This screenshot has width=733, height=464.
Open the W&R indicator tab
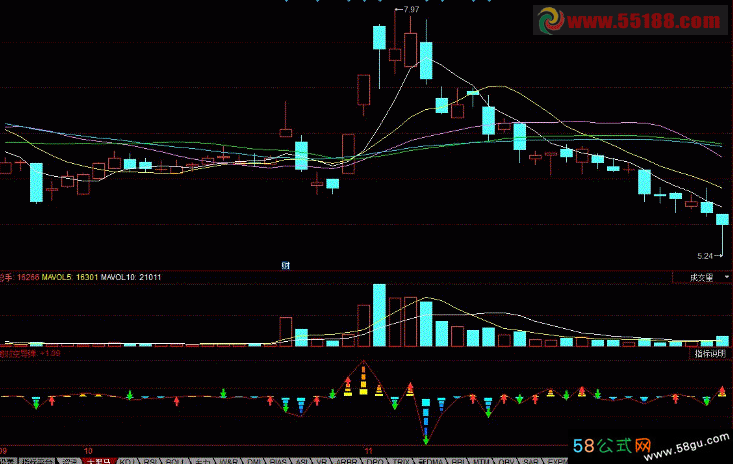[228, 461]
